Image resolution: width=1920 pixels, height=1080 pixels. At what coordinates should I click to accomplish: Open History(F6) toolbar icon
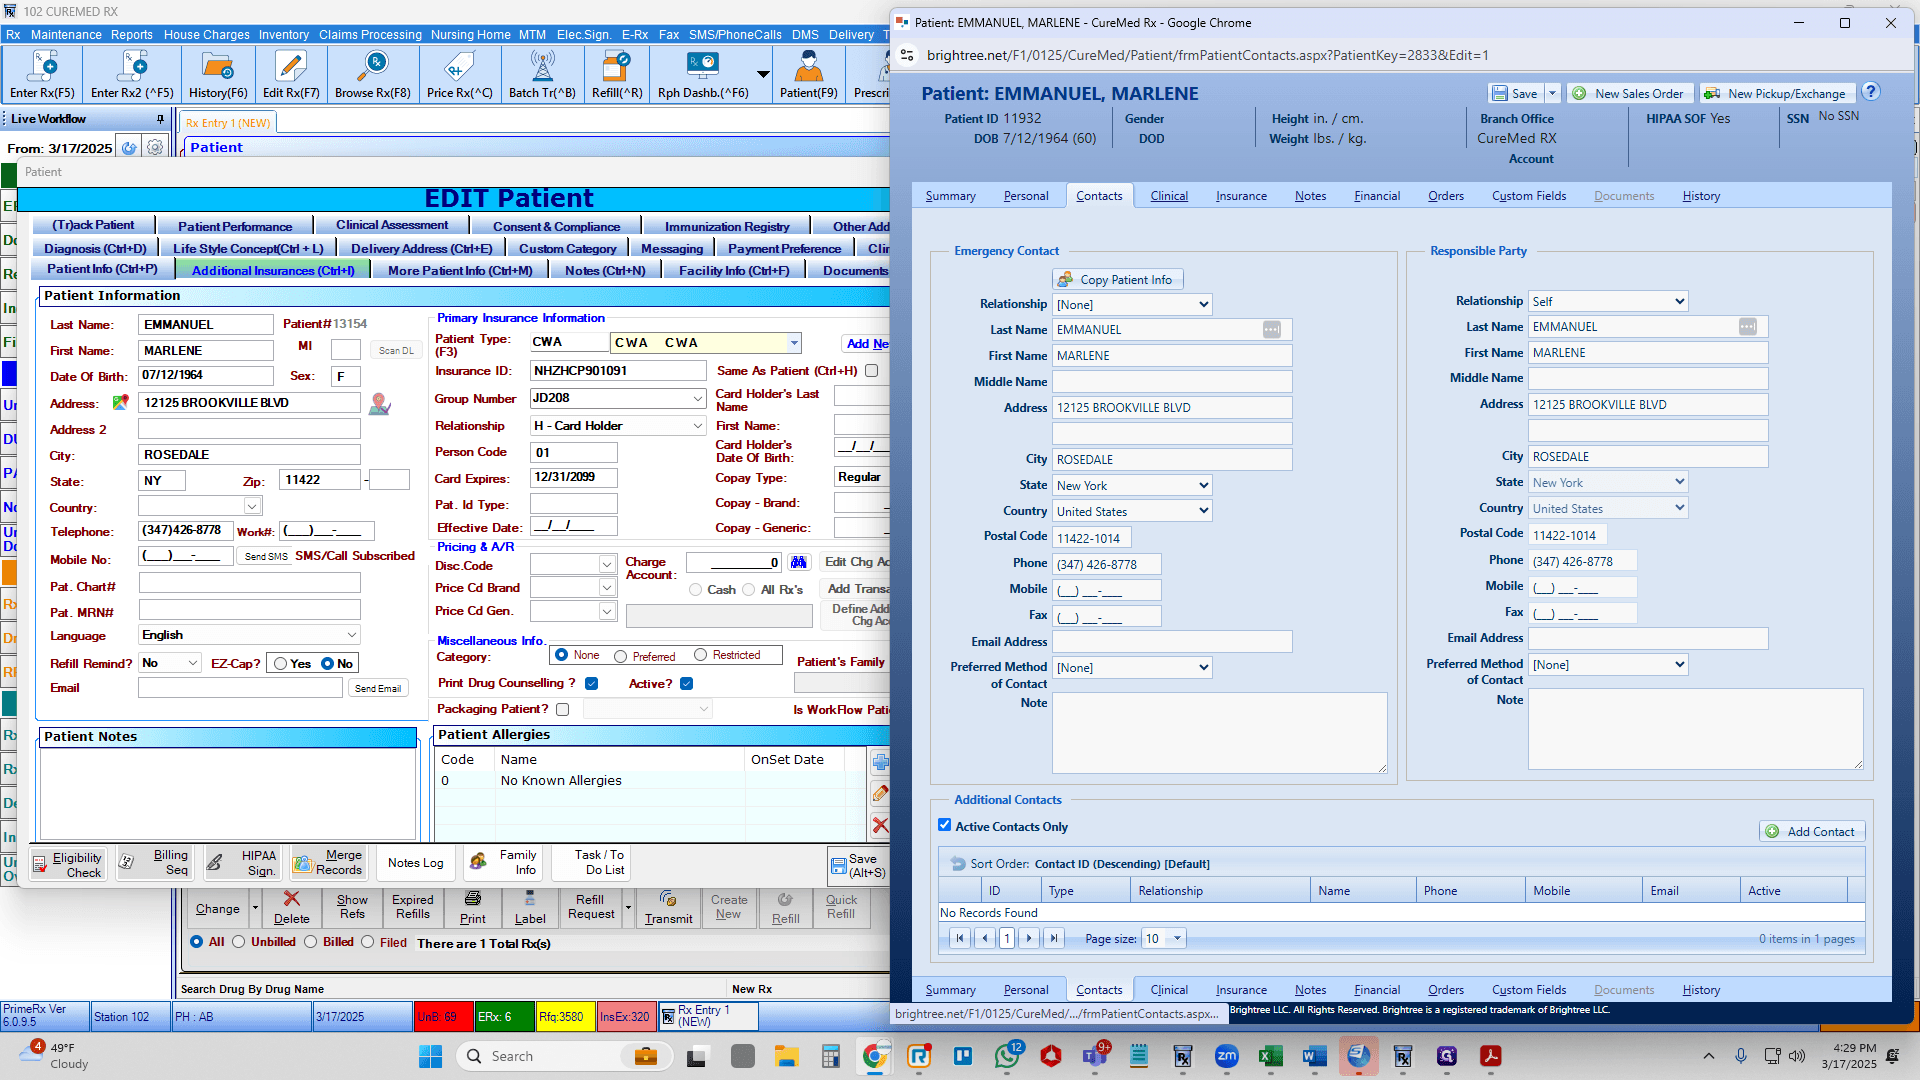(218, 75)
